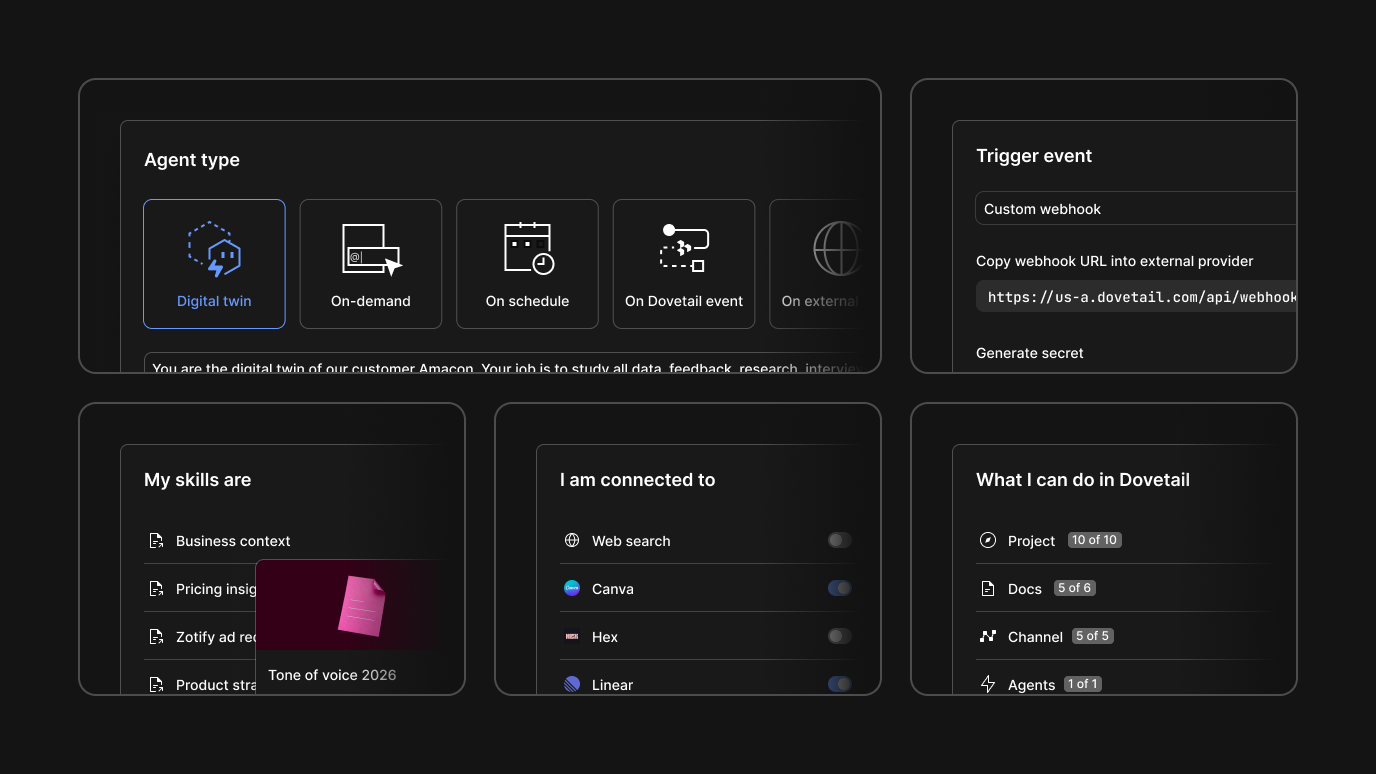Click the workflow icon above On Dovetail event
Viewport: 1376px width, 774px height.
coord(684,248)
